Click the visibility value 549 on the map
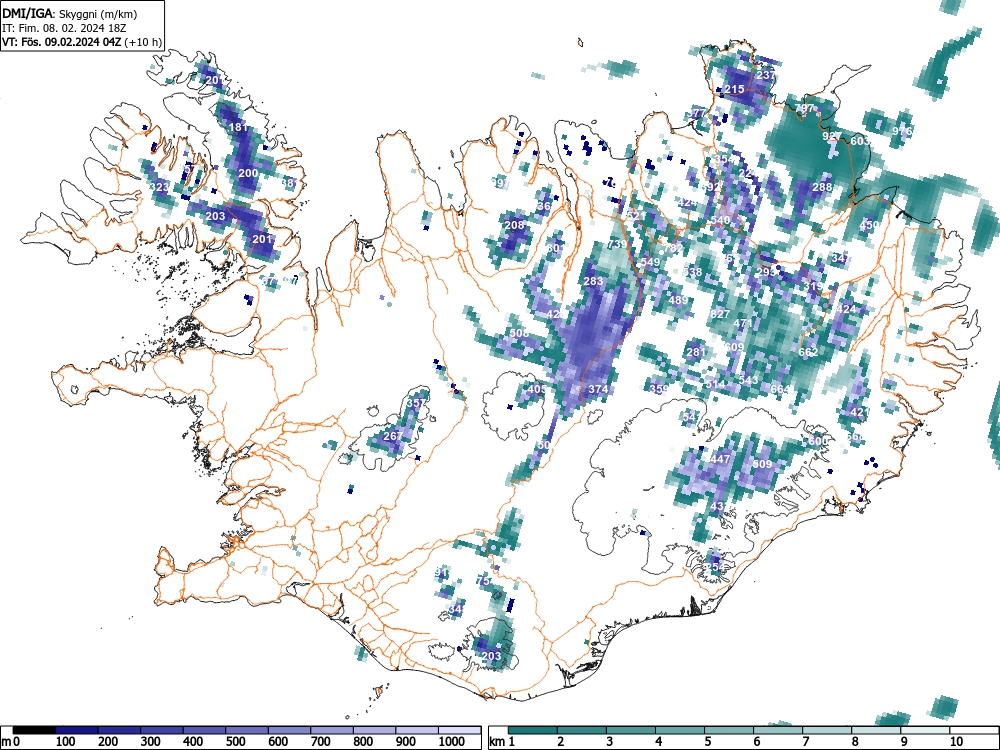This screenshot has width=1000, height=750. [x=650, y=262]
